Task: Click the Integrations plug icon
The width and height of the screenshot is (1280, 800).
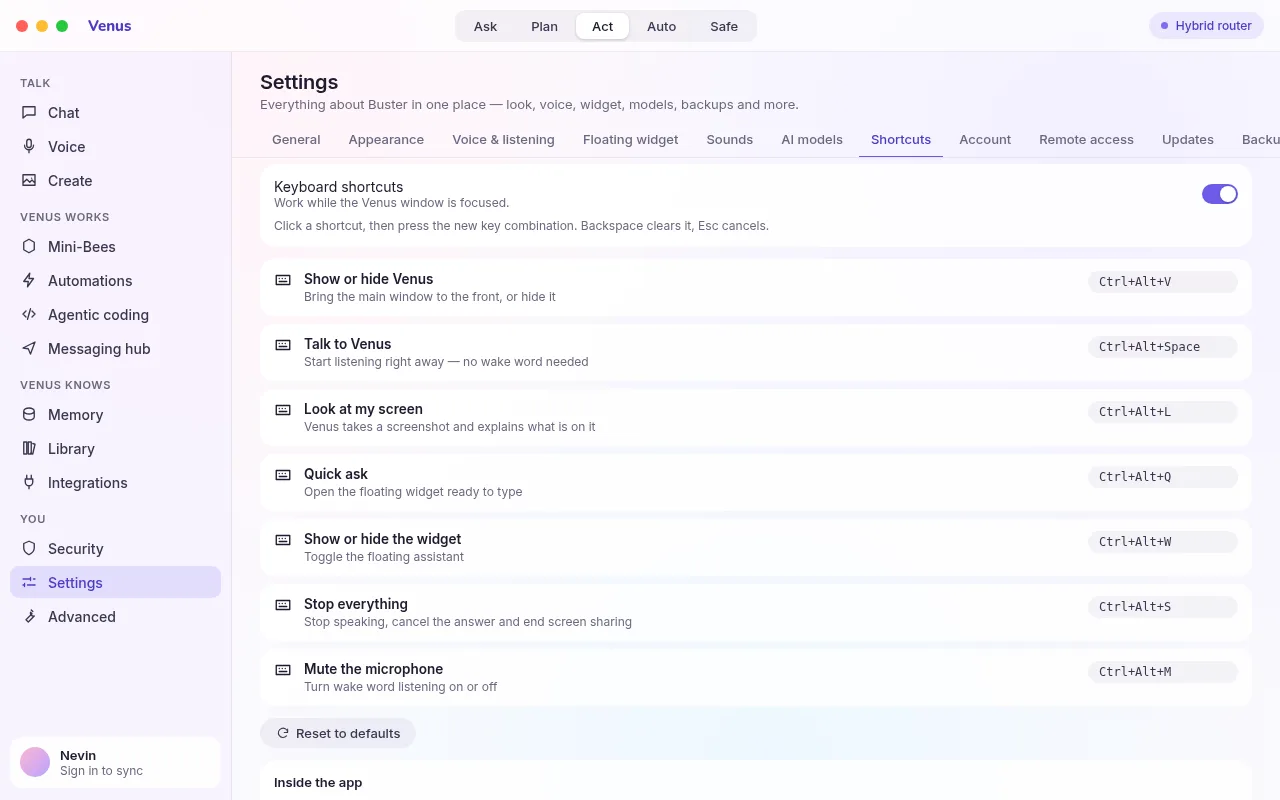Action: 29,483
